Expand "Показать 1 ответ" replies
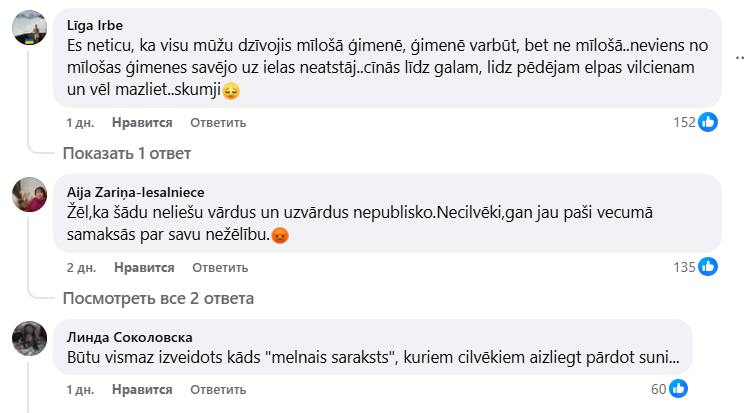Viewport: 746px width, 413px height. [x=126, y=154]
